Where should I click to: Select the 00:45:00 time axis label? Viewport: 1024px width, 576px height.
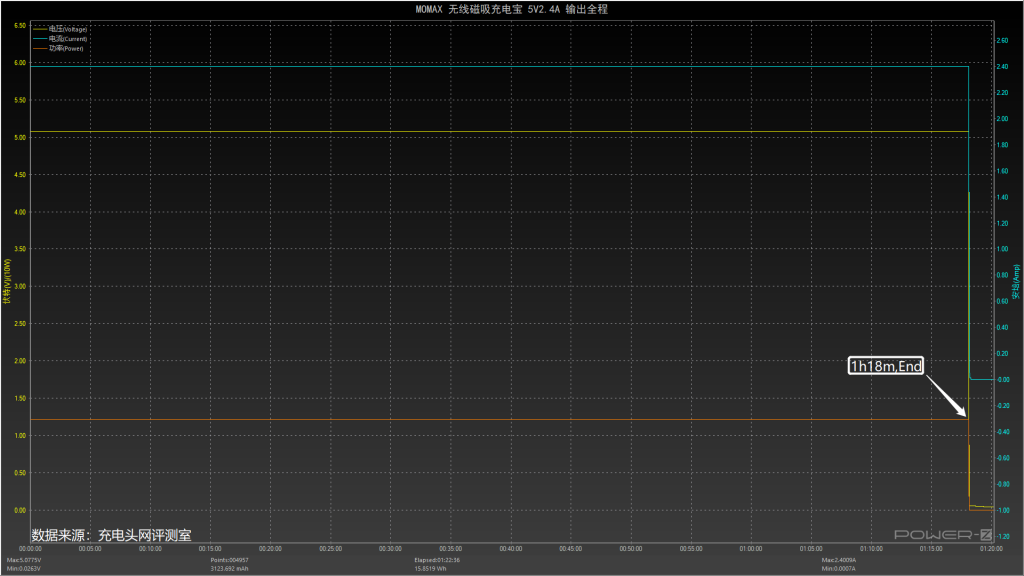pos(571,549)
